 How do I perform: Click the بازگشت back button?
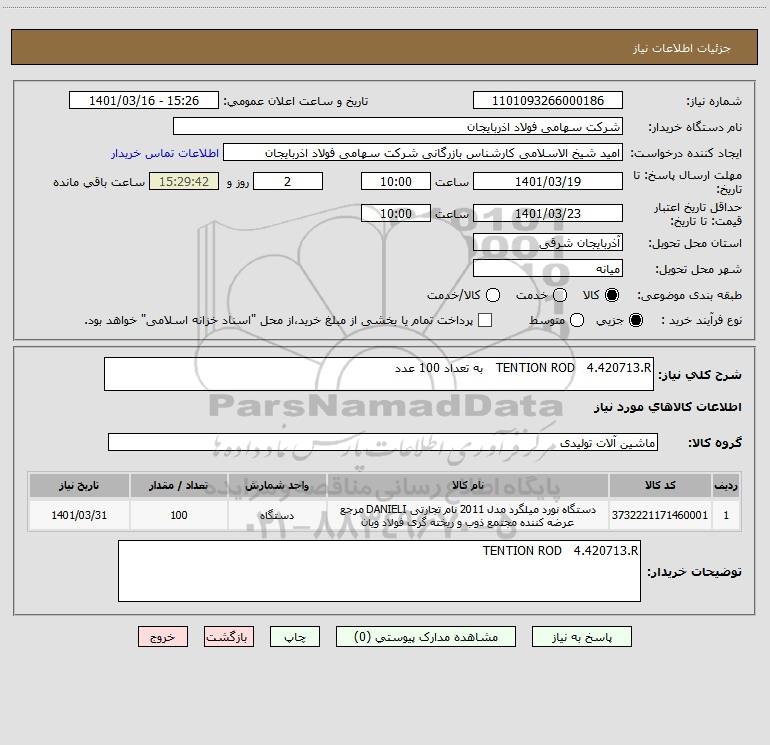tap(229, 637)
